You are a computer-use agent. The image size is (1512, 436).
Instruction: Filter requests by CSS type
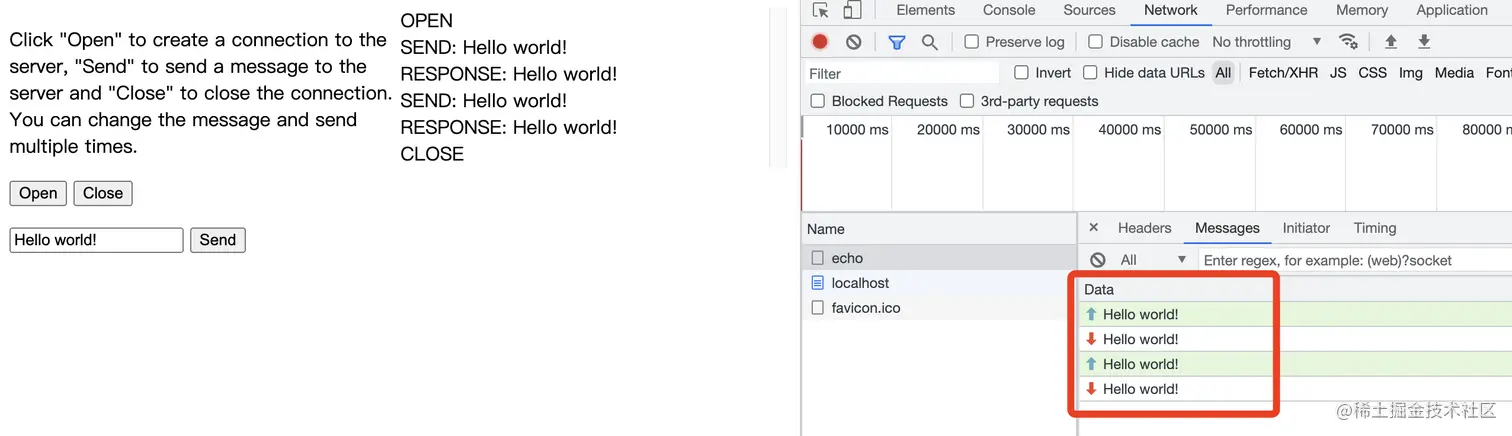coord(1372,73)
